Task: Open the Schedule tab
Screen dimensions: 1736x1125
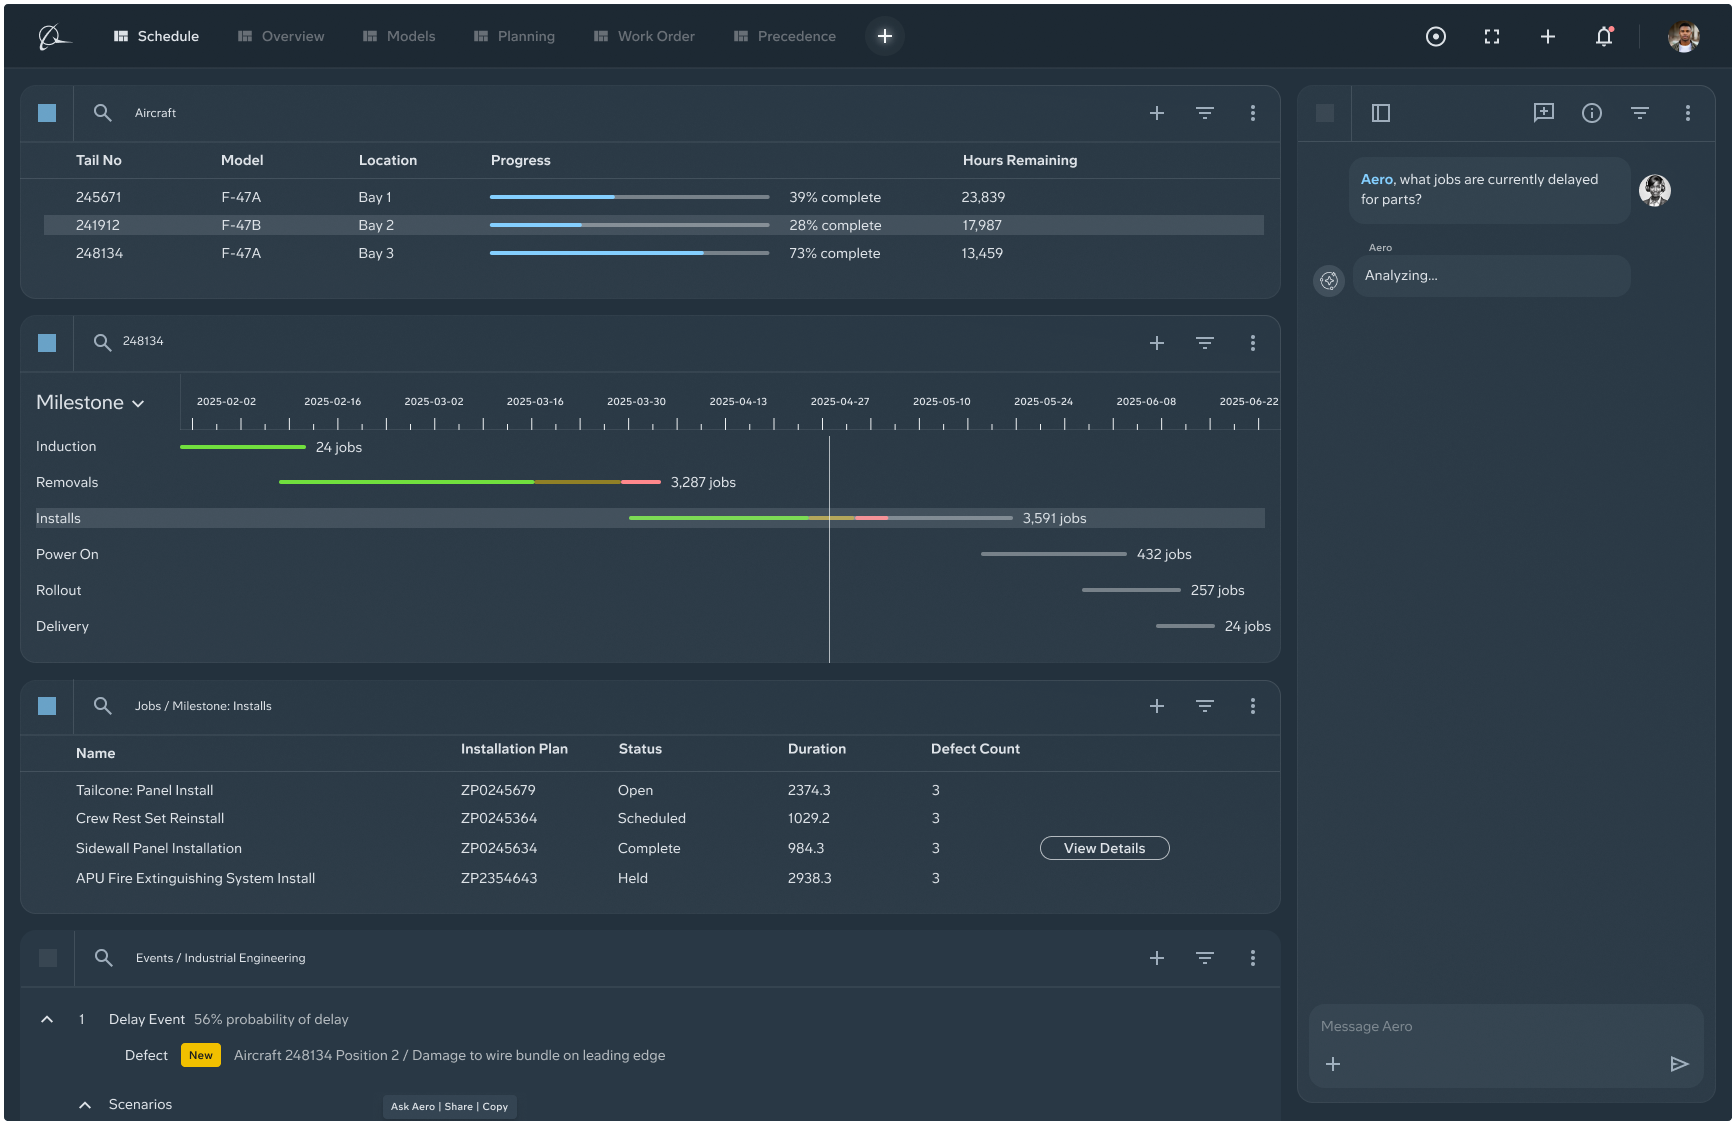Action: (156, 36)
